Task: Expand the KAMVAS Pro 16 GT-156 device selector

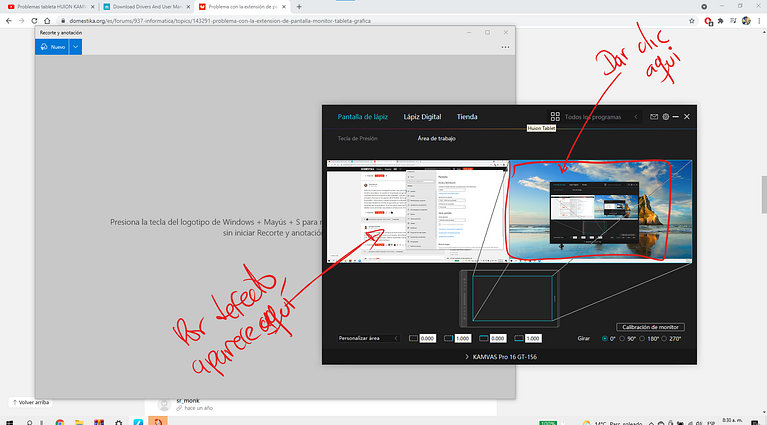Action: pyautogui.click(x=501, y=357)
